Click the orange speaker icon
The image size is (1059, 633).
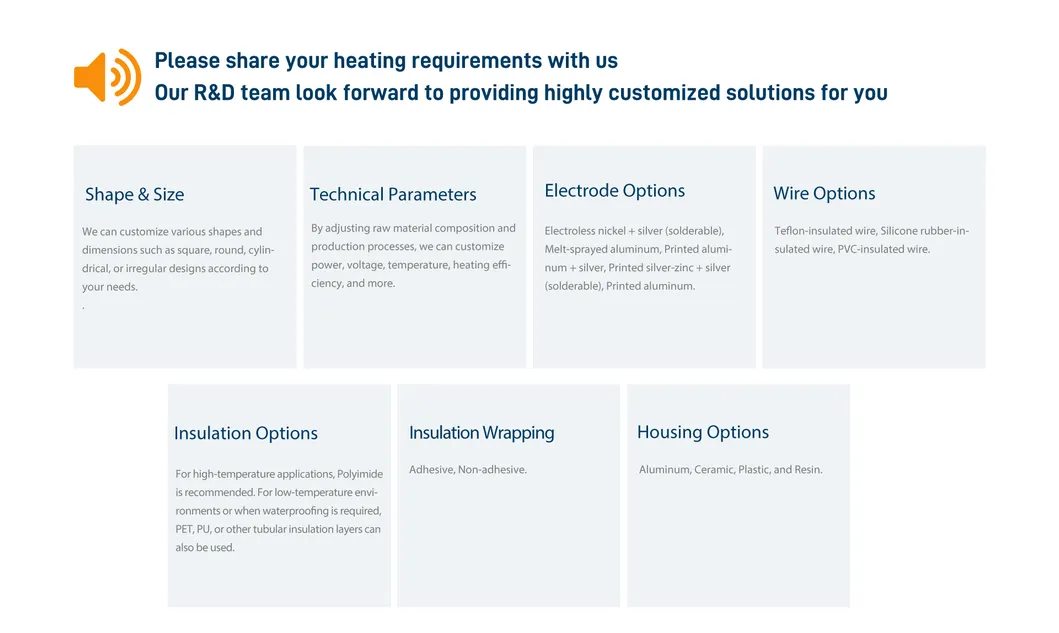tap(105, 77)
